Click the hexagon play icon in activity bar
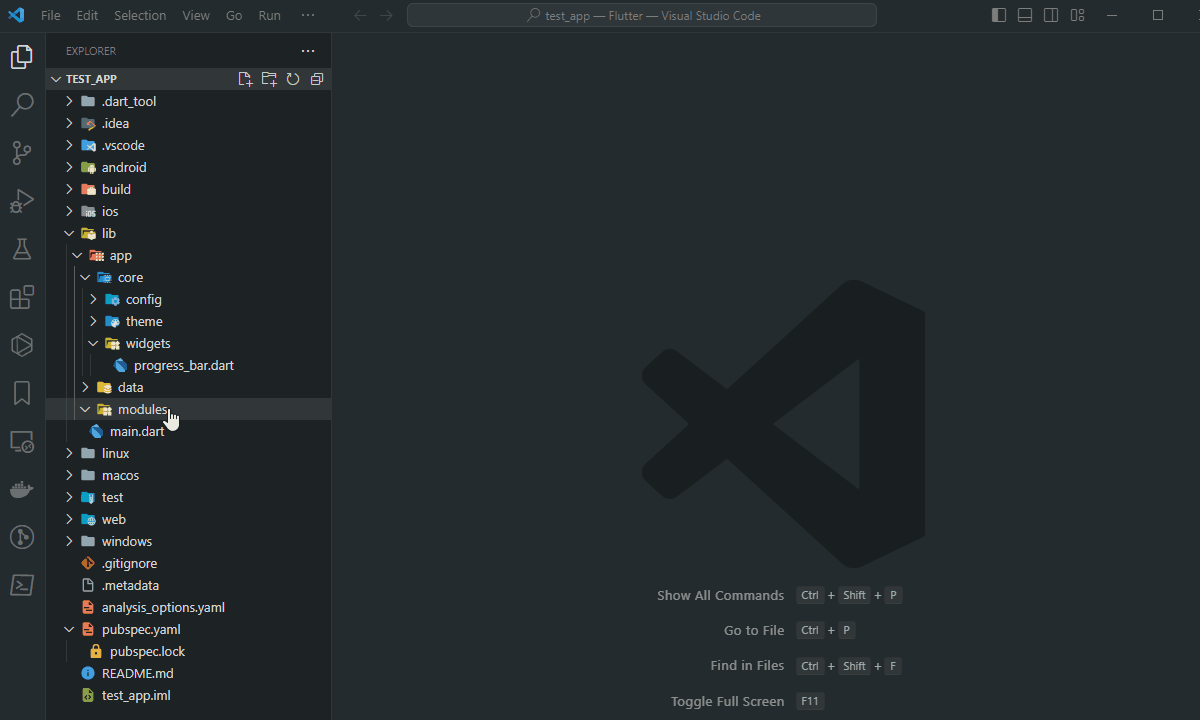The width and height of the screenshot is (1200, 720). pos(22,345)
